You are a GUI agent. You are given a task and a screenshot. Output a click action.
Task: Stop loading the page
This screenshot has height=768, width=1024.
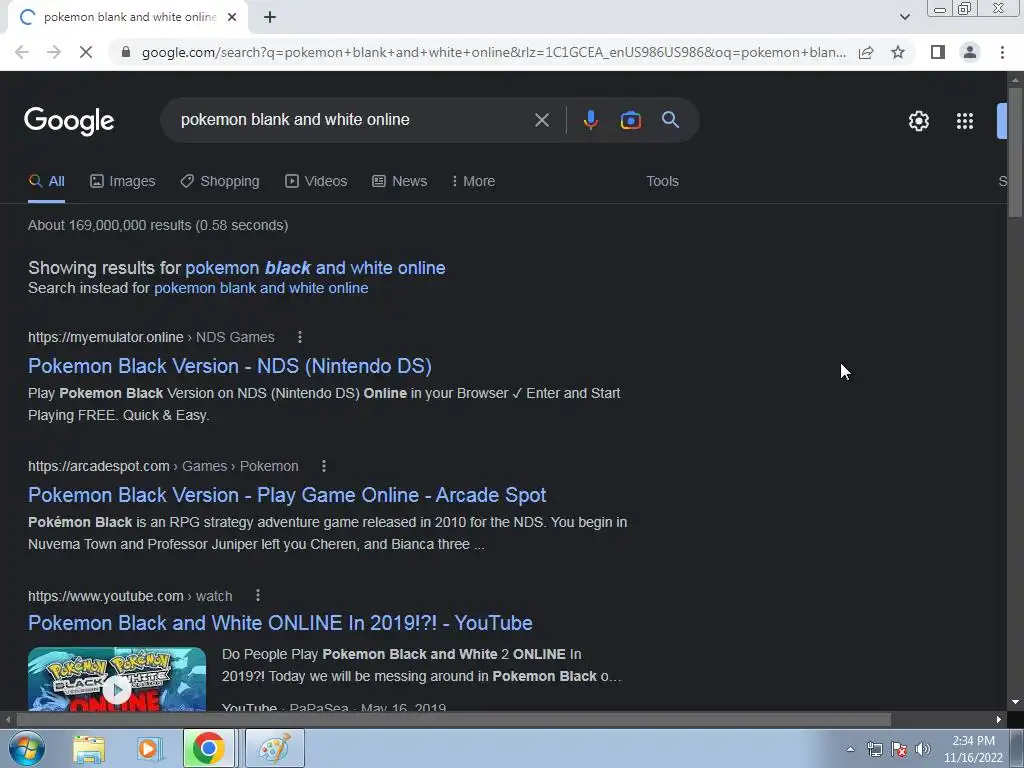(86, 52)
